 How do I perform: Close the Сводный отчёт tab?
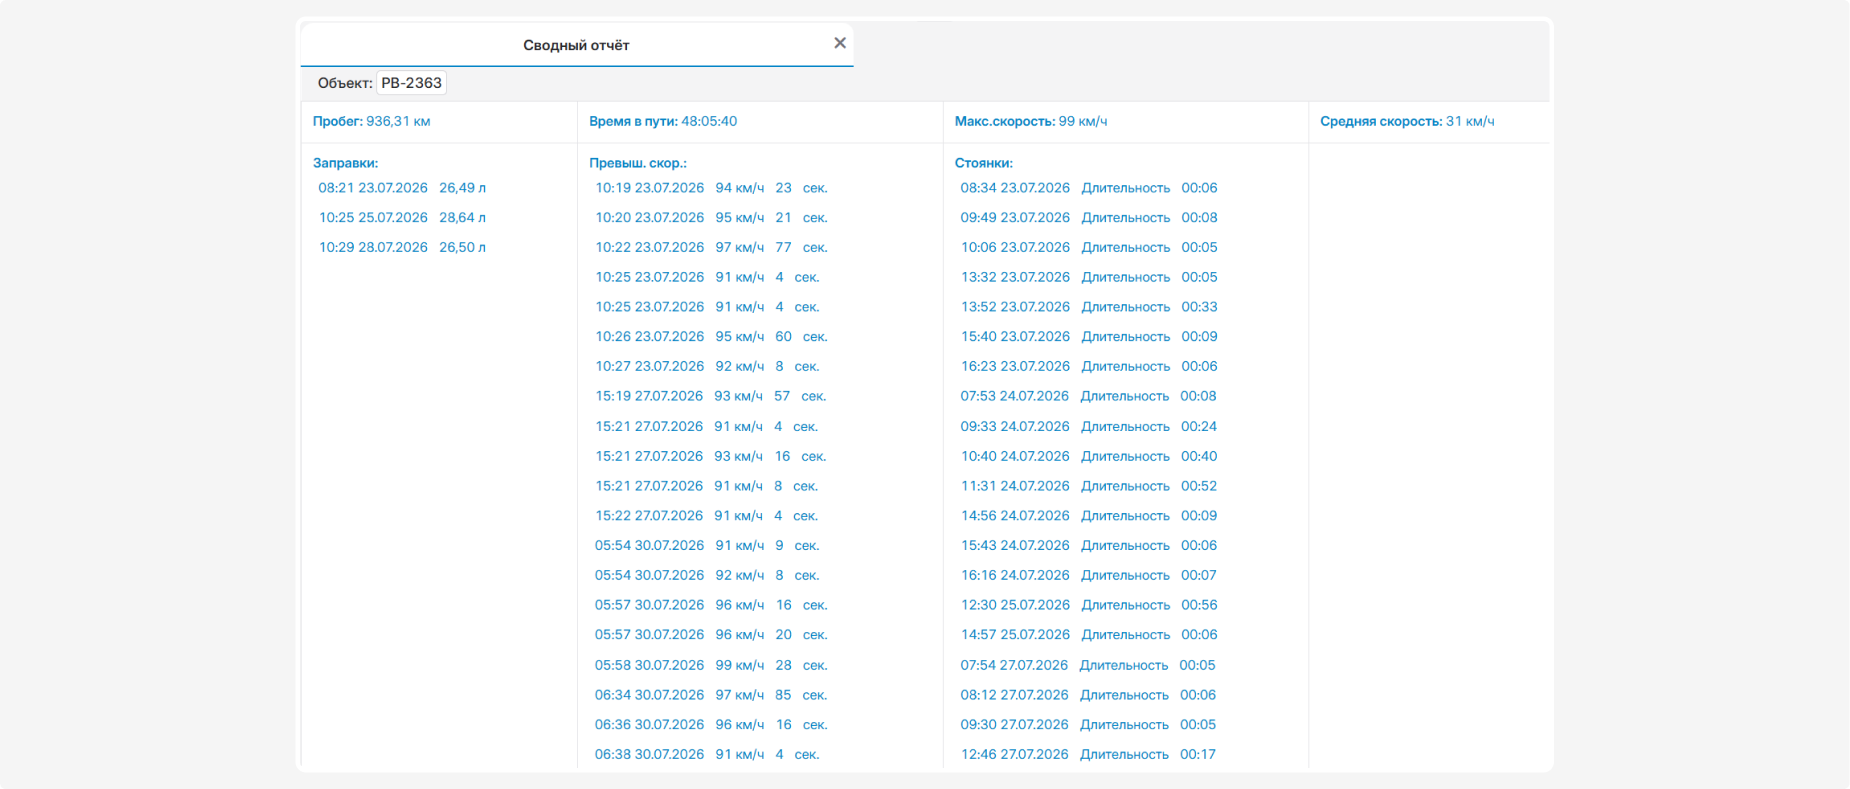coord(840,43)
